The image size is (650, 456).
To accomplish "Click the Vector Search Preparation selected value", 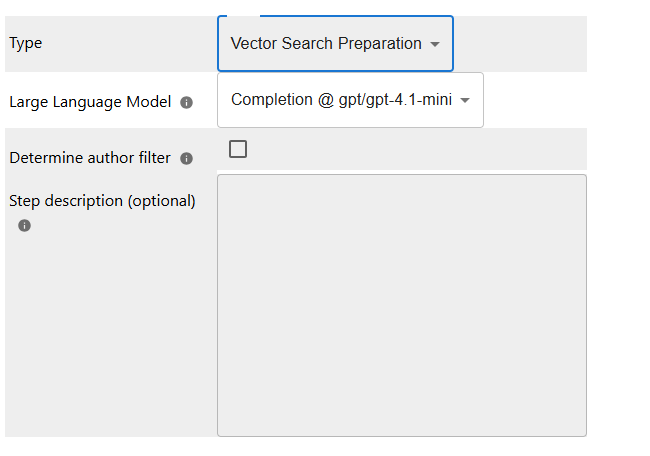I will [x=326, y=44].
